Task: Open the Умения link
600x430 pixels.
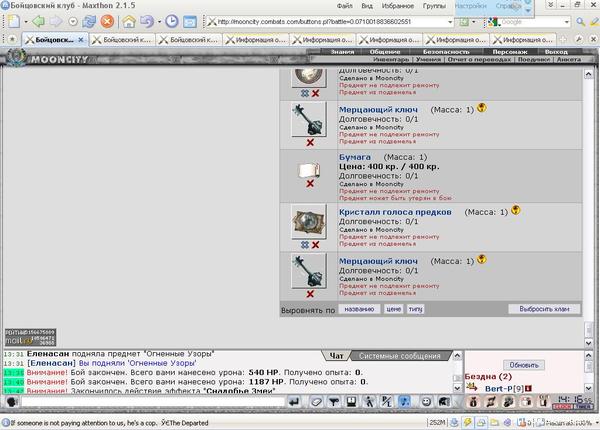Action: click(x=429, y=60)
